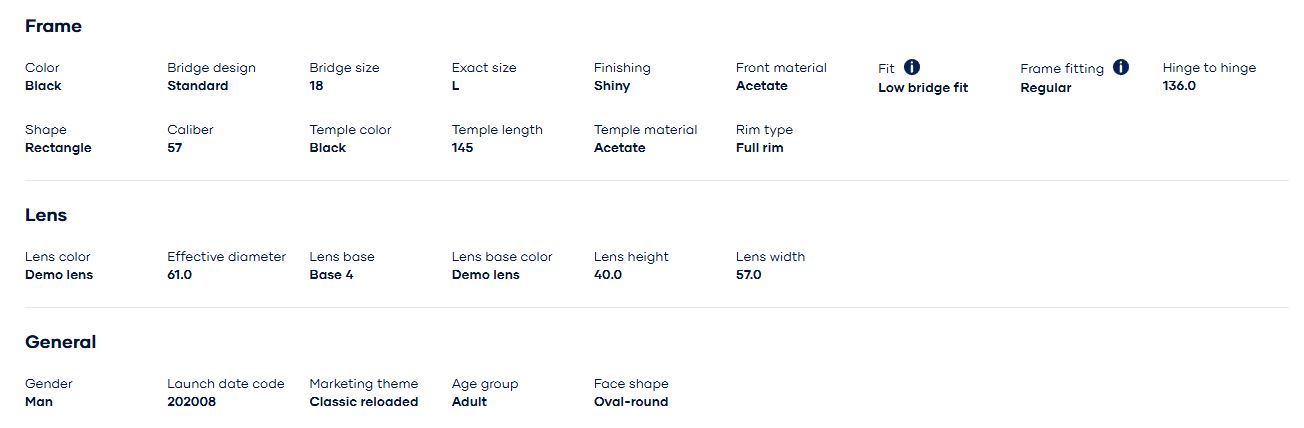Click the Front material Acetate value
This screenshot has height=428, width=1304.
point(761,86)
